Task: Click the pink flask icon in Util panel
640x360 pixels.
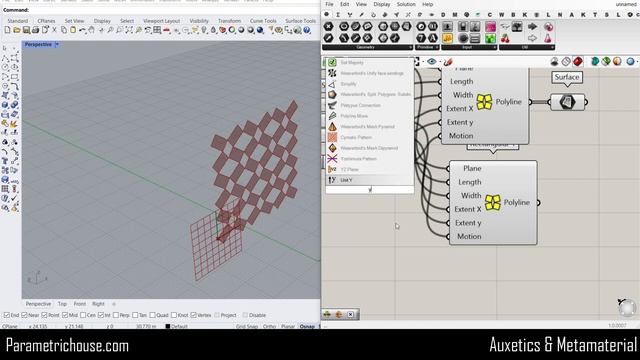Action: tap(548, 38)
